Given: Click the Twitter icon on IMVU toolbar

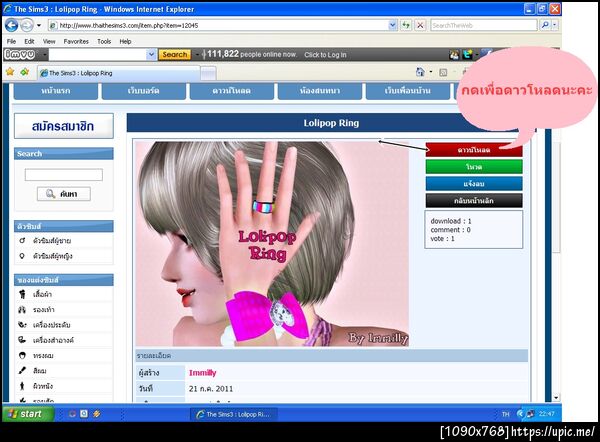Looking at the screenshot, I should [x=467, y=55].
